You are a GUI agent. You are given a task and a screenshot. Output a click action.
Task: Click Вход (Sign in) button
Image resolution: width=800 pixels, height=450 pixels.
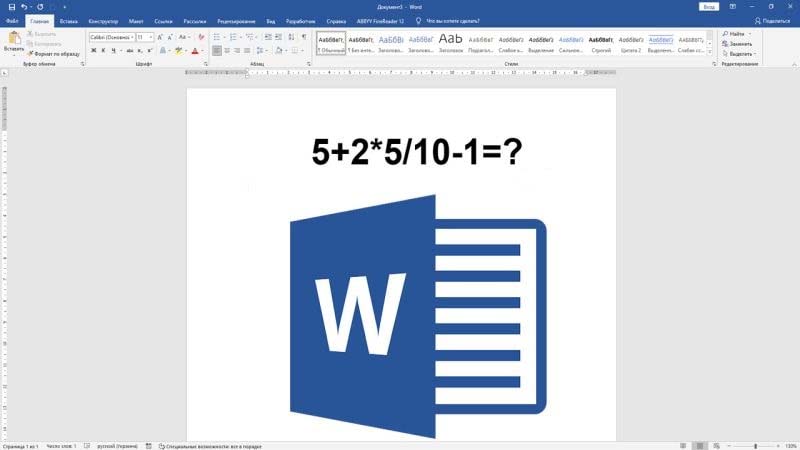pos(709,7)
